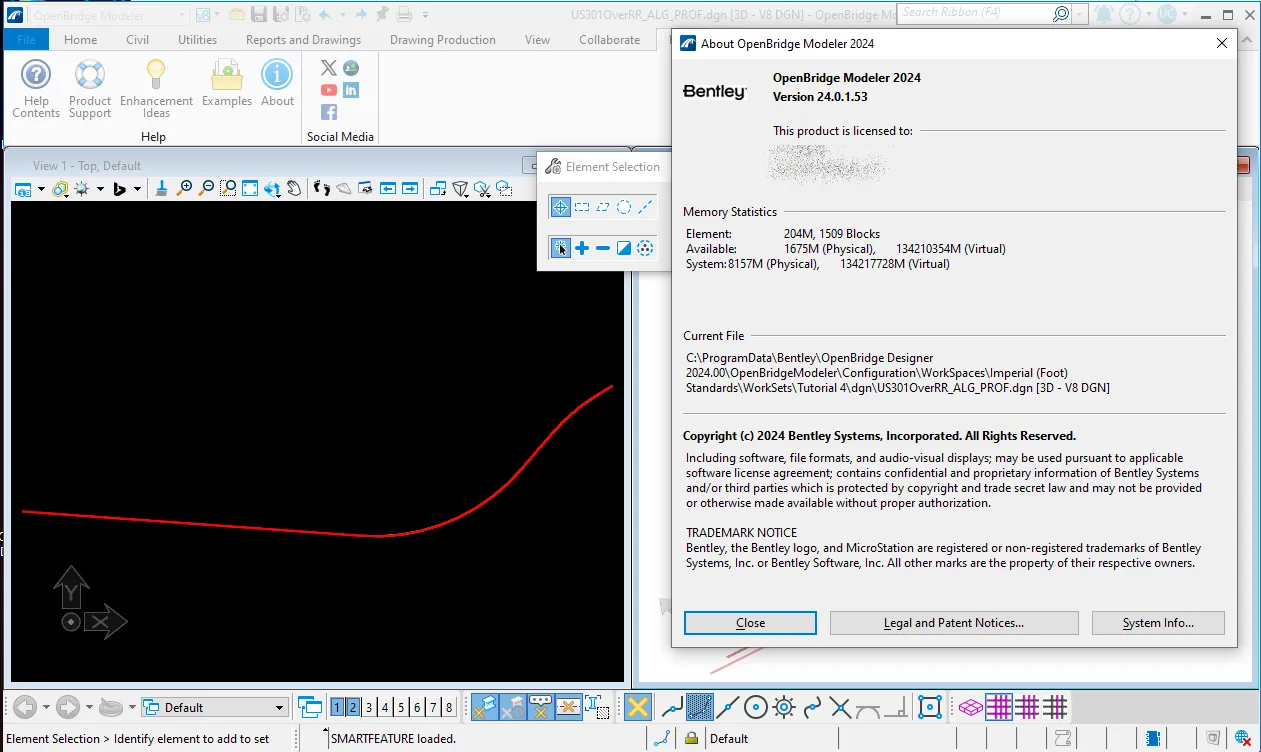Toggle view 2 button in view toggles
1261x752 pixels.
(x=353, y=707)
